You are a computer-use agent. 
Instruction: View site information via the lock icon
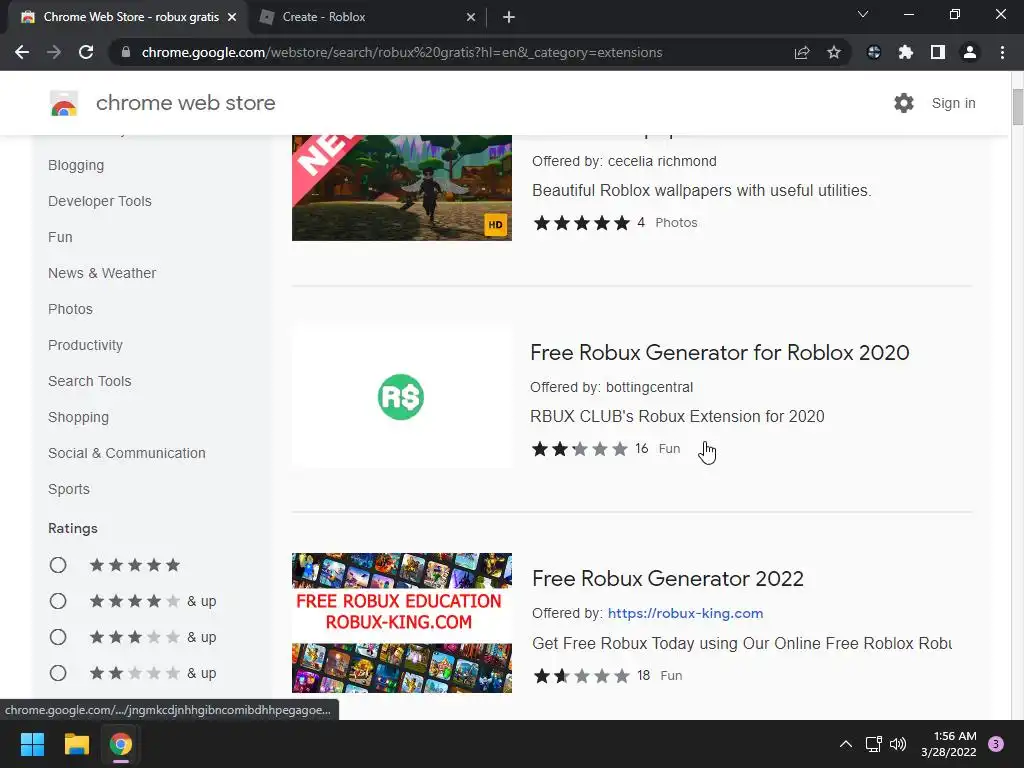pos(126,52)
